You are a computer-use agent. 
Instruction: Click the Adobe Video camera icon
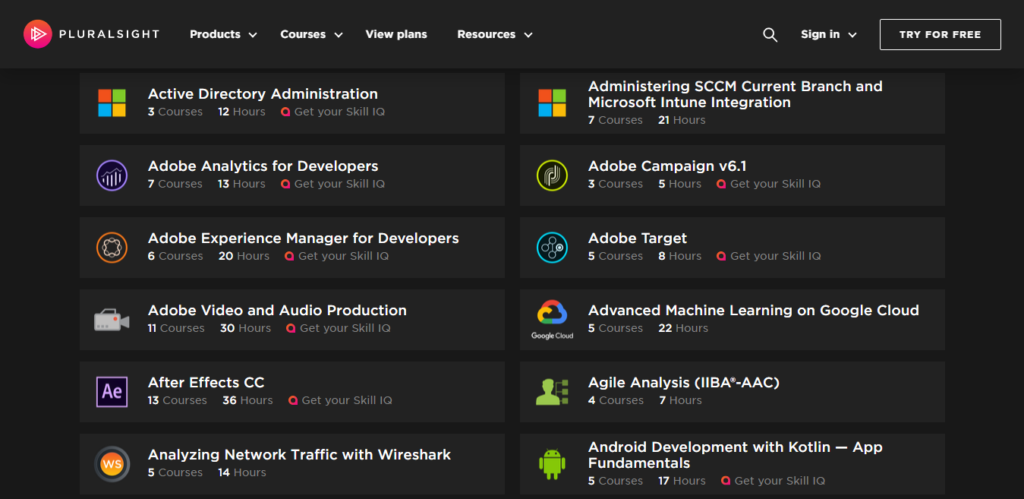(112, 320)
